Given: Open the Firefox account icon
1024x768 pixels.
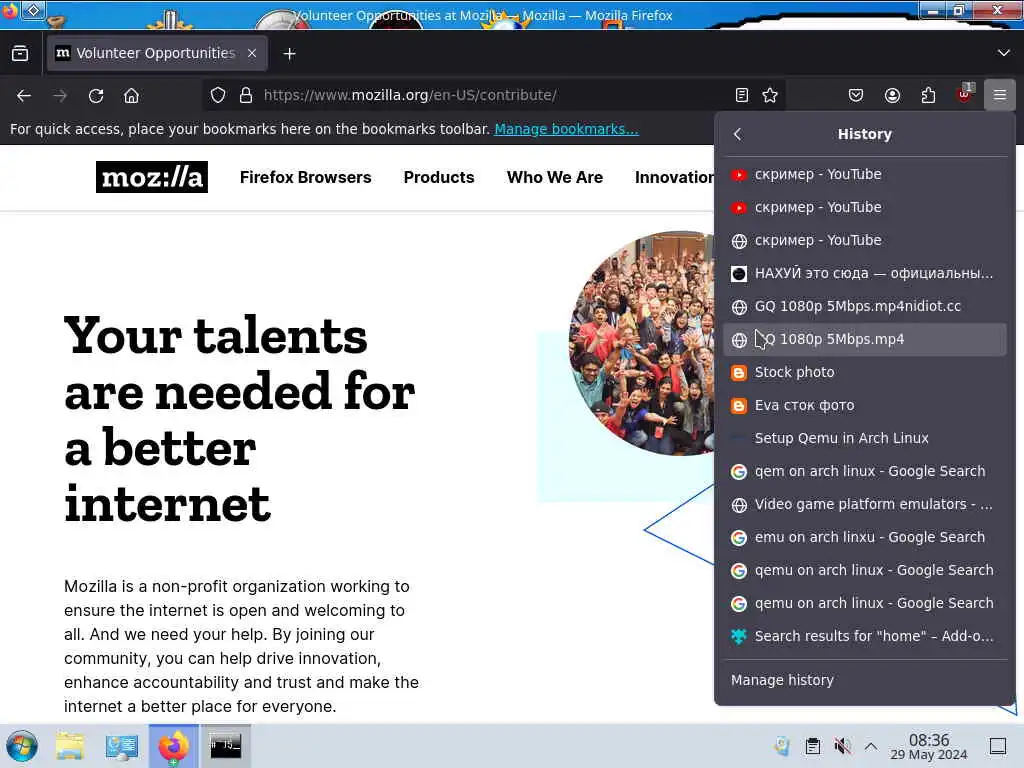Looking at the screenshot, I should pyautogui.click(x=892, y=95).
